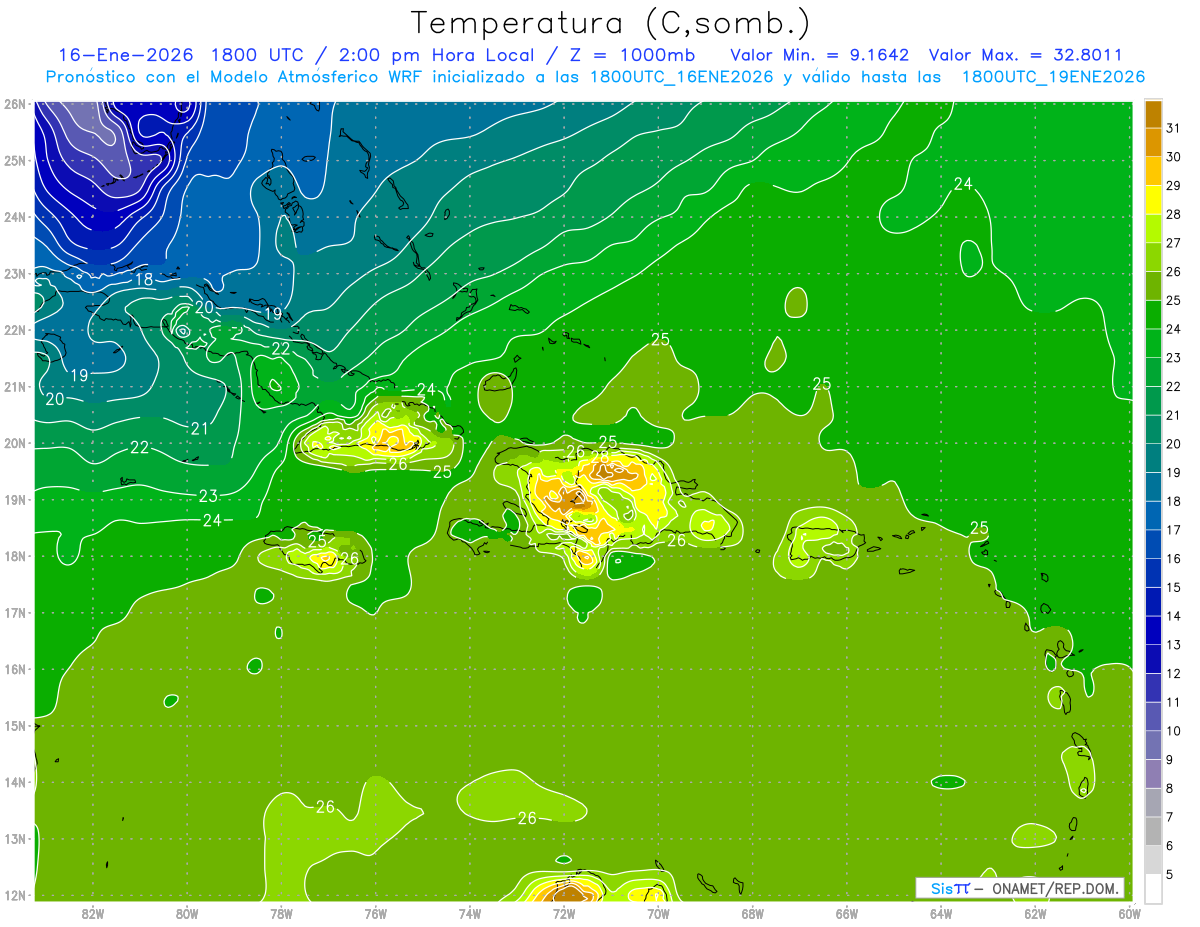This screenshot has width=1200, height=927.
Task: Click the brown swatch above legend value 31
Action: [x=1153, y=114]
